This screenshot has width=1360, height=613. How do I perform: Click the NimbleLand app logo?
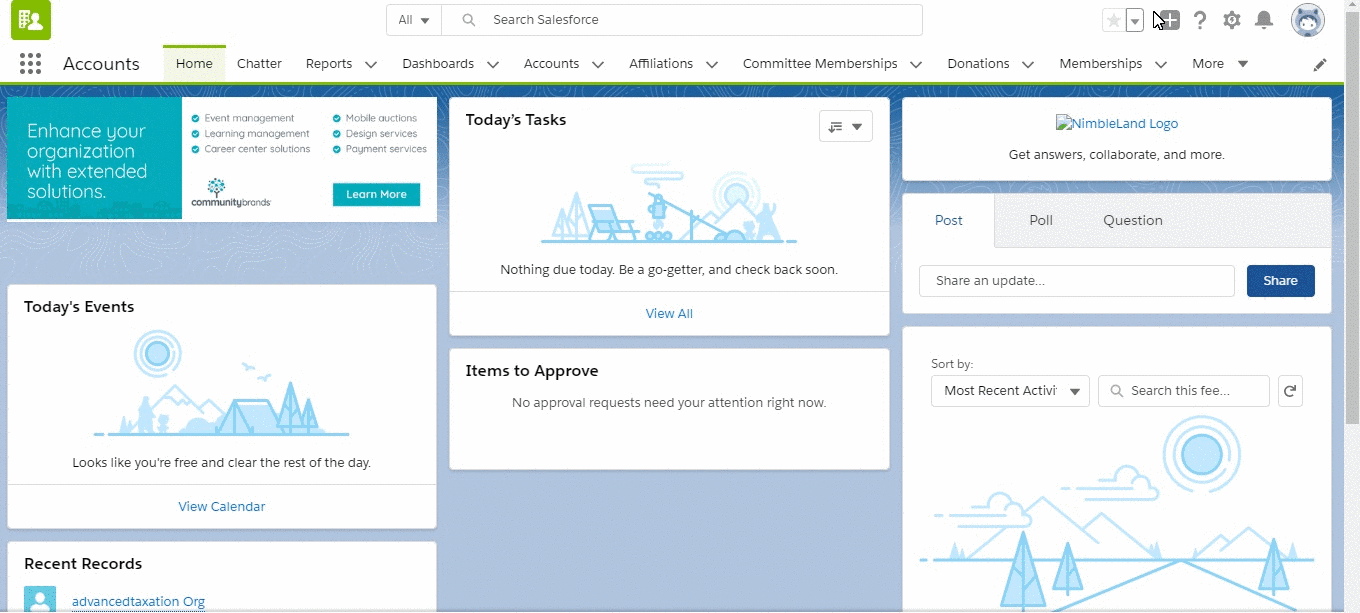(x=1116, y=124)
